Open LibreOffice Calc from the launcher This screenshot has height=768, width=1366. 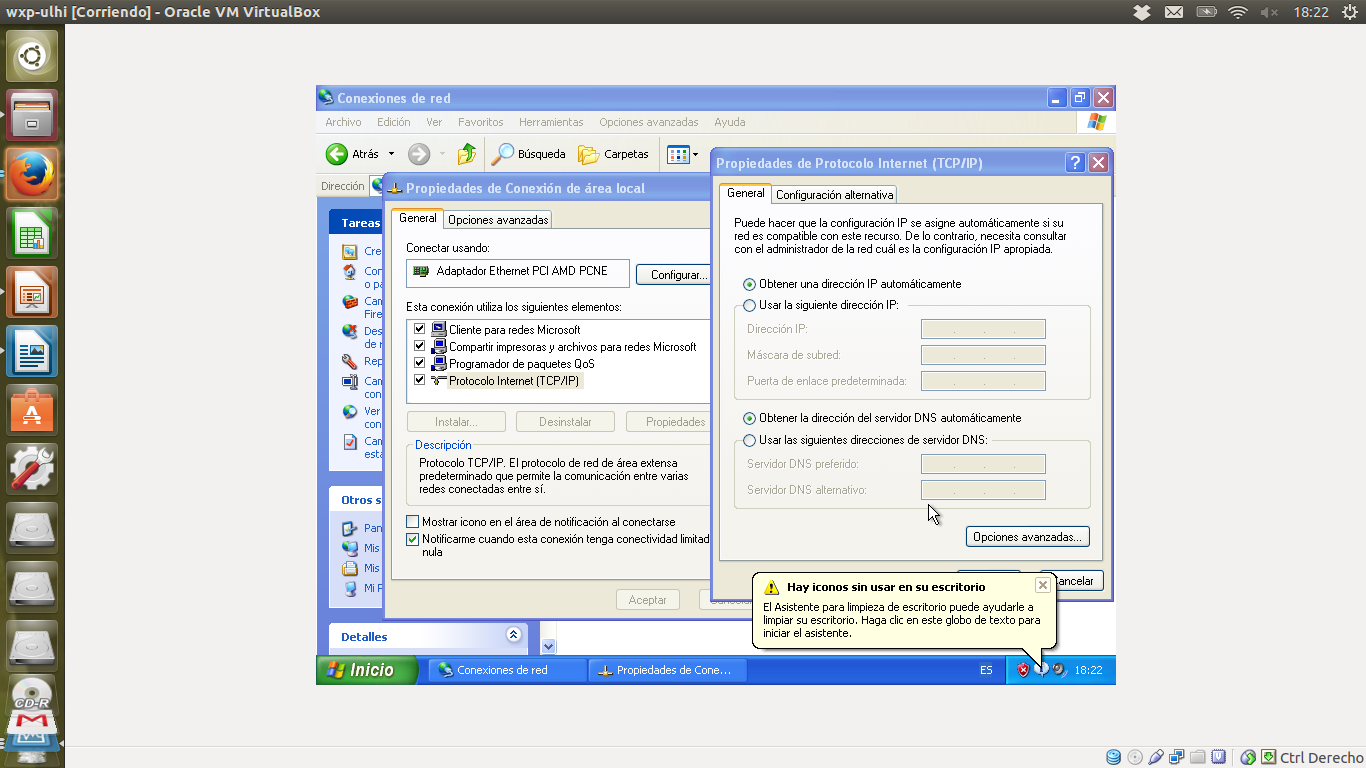tap(32, 233)
